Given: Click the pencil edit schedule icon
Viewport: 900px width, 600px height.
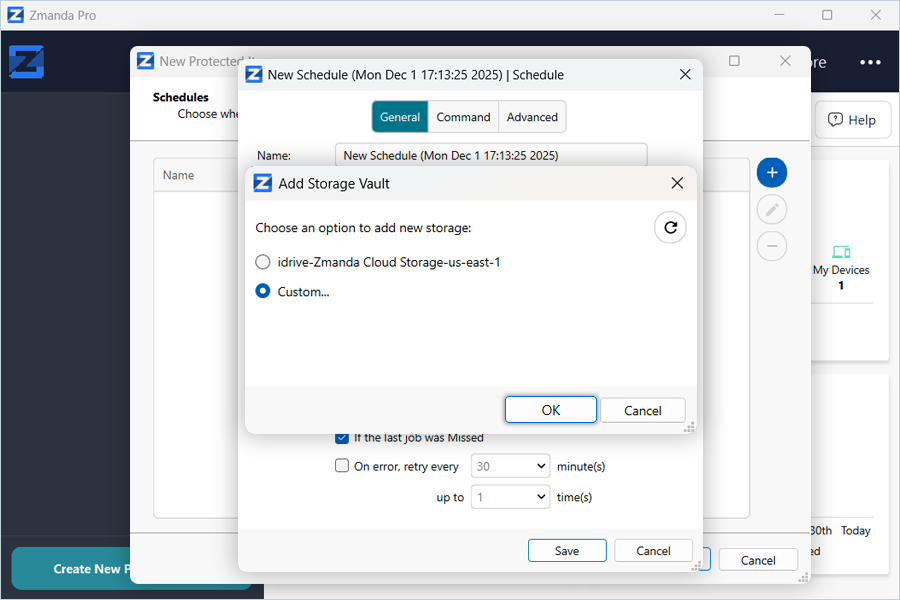Looking at the screenshot, I should click(771, 209).
